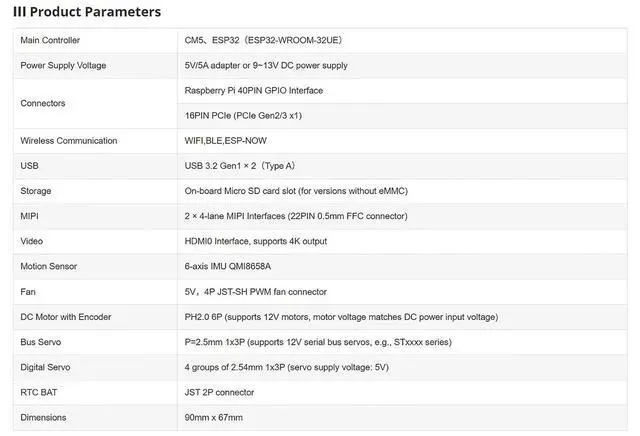Click the 90mm x 67mm dimensions value

pos(213,418)
